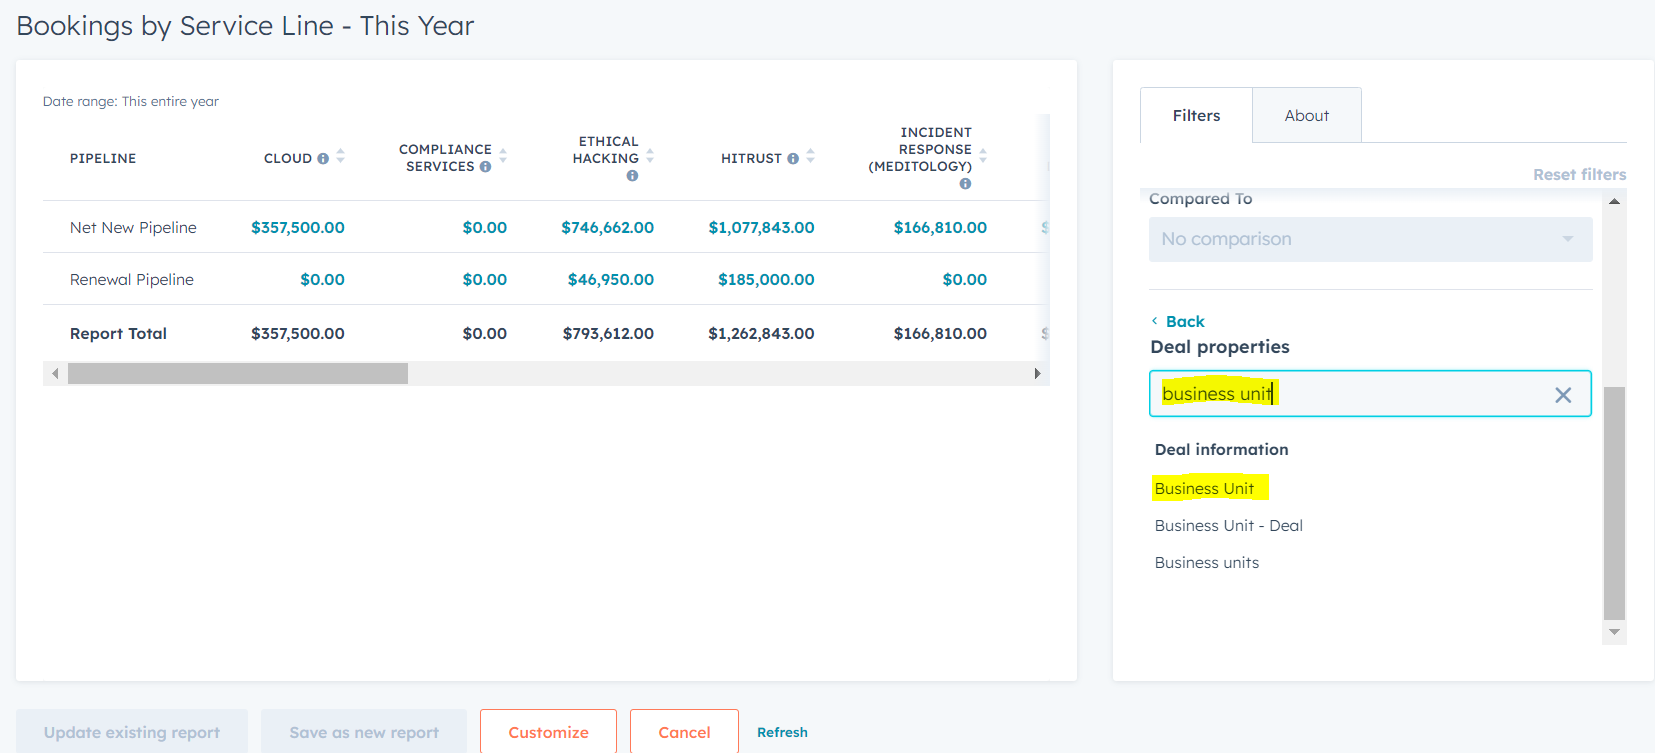Switch to the About tab

(x=1306, y=116)
